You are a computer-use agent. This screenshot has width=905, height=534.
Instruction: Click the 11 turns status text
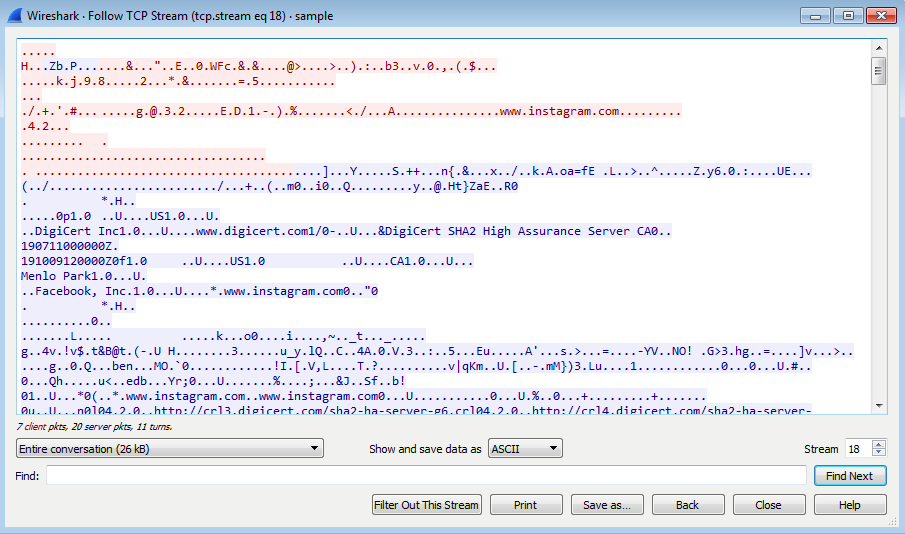pyautogui.click(x=152, y=427)
